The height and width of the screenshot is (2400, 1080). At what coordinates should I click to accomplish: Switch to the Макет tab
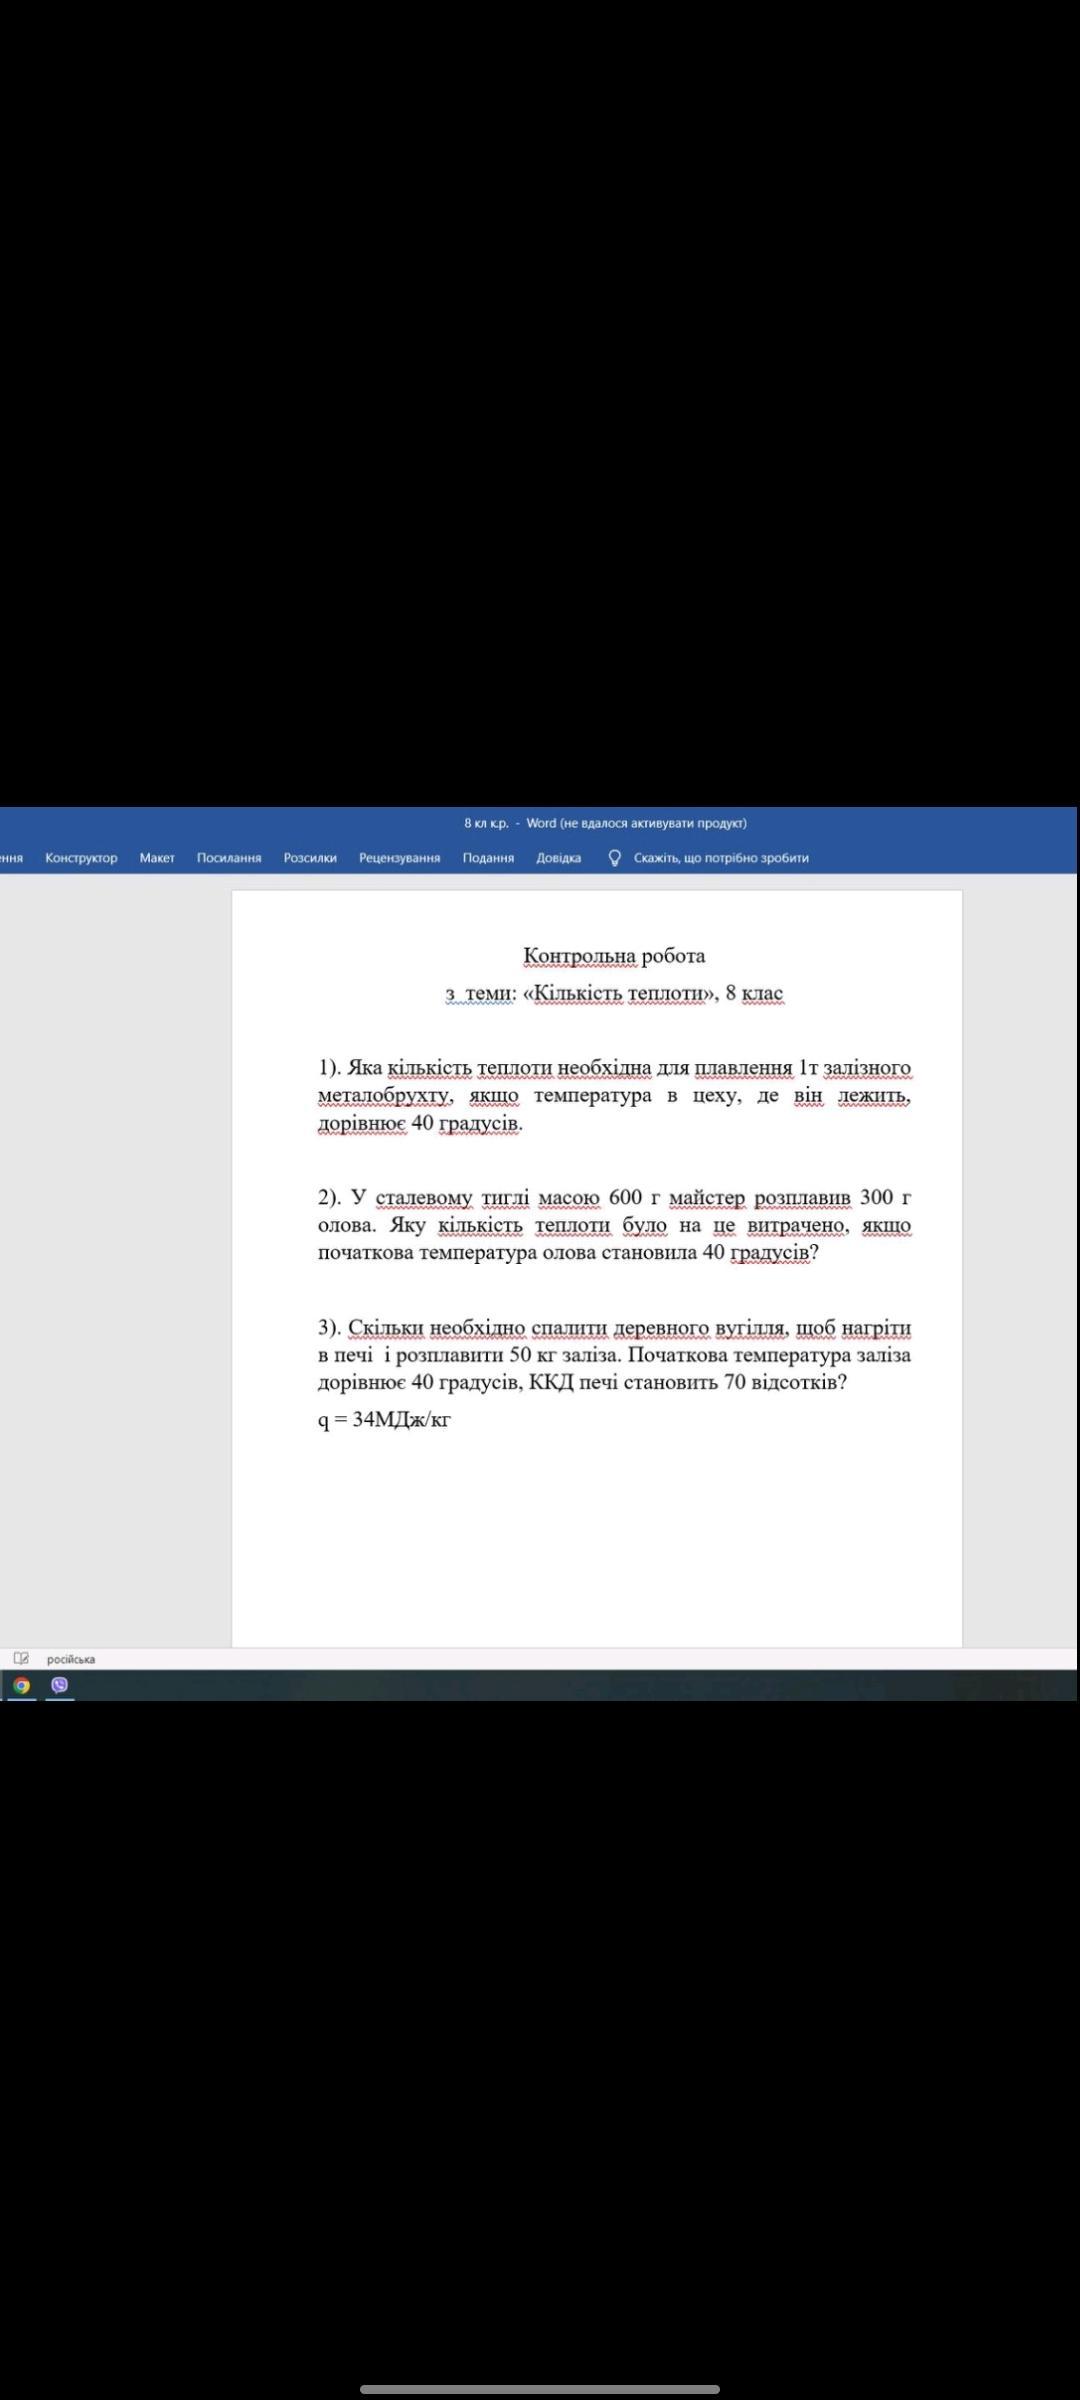[x=157, y=858]
